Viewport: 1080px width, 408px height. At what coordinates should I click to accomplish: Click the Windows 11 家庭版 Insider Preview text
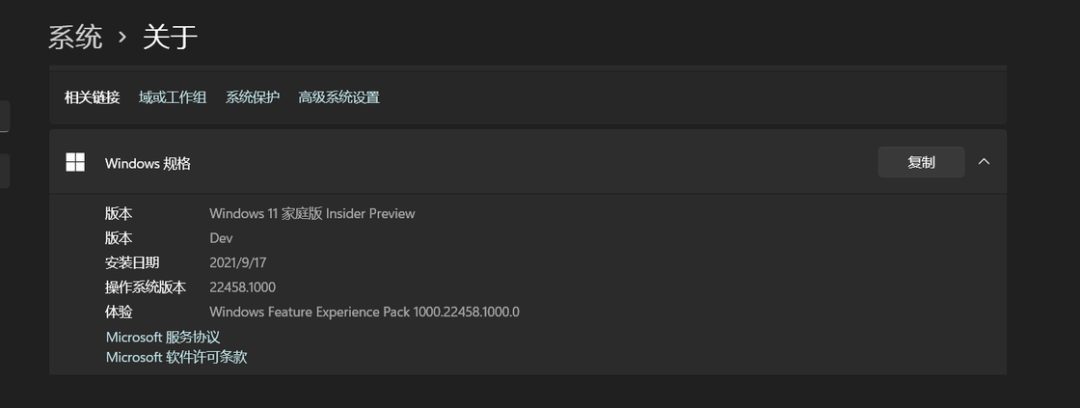tap(312, 213)
